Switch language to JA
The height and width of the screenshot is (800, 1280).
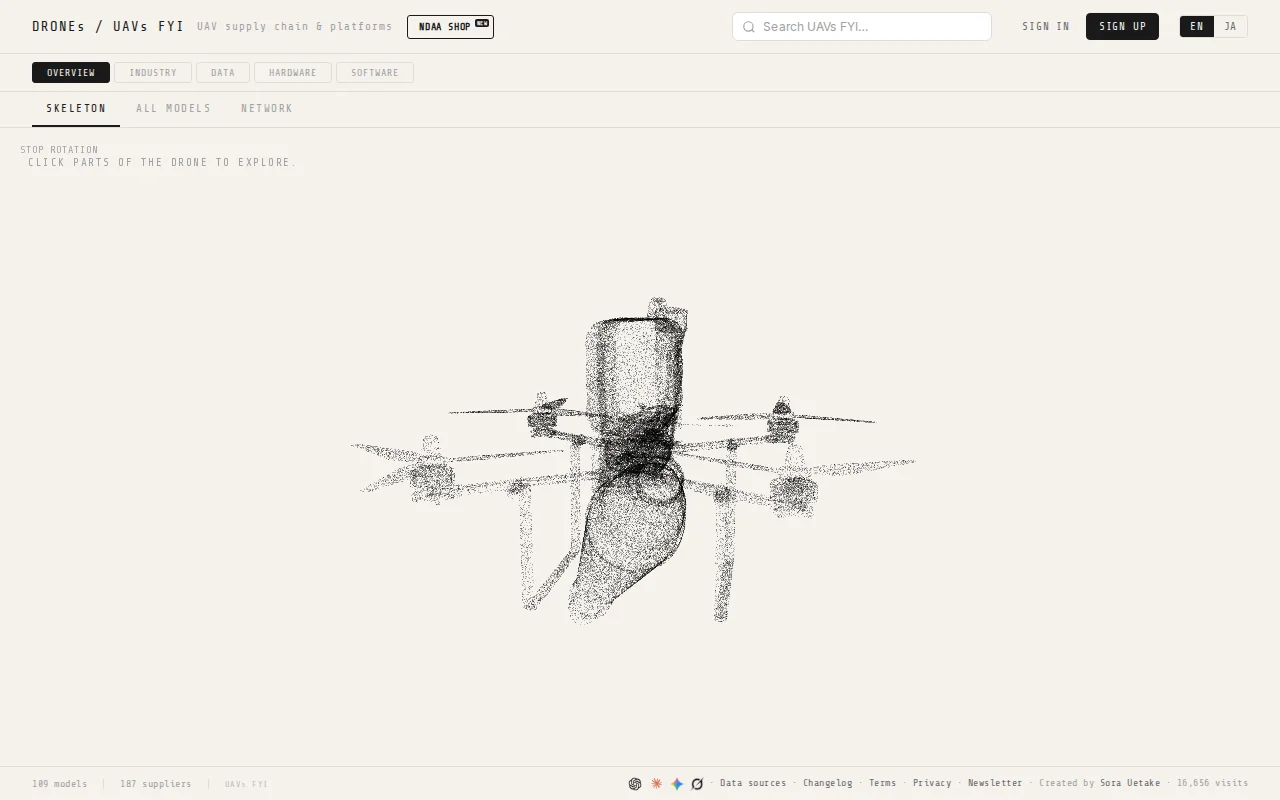pyautogui.click(x=1230, y=27)
